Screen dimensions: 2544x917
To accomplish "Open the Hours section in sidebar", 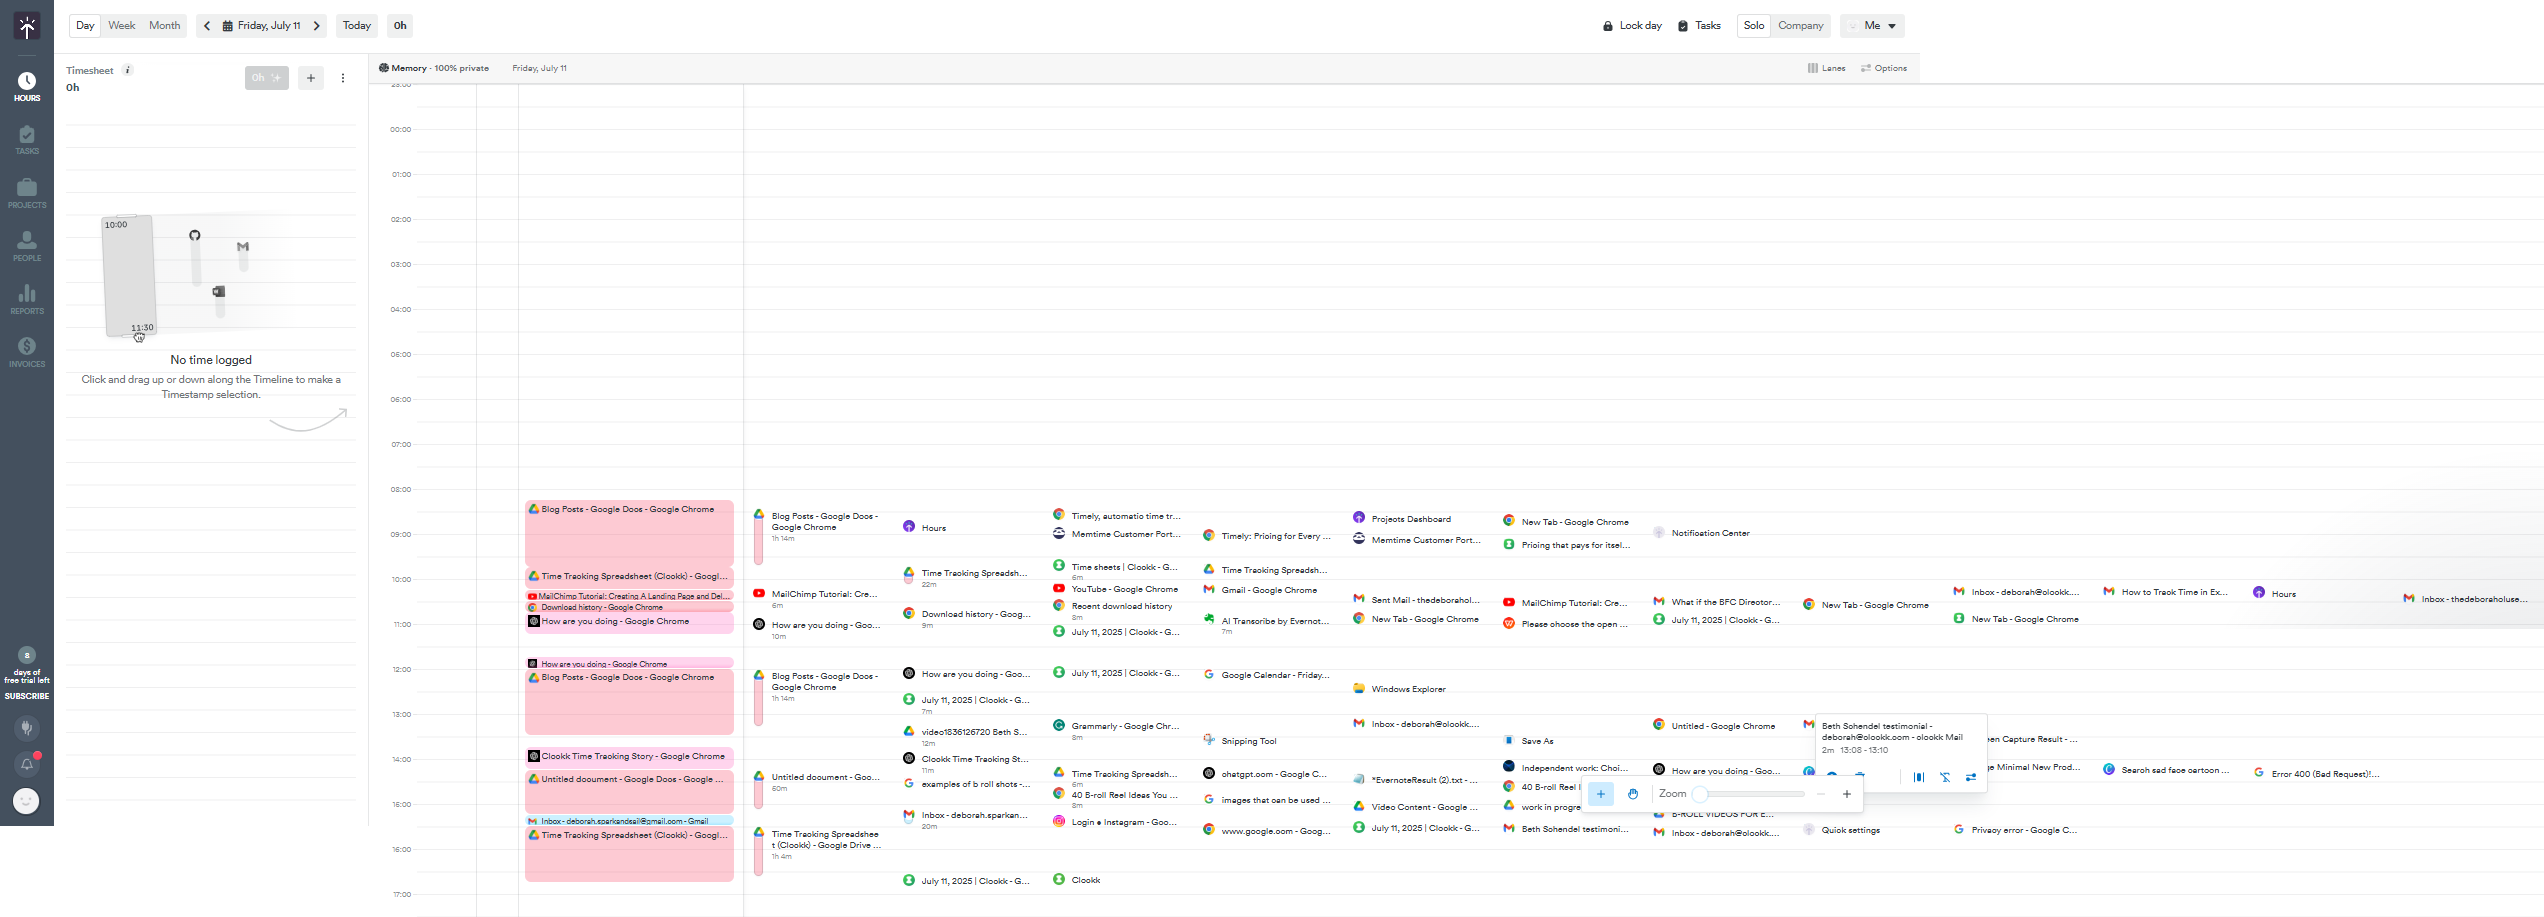I will pyautogui.click(x=27, y=87).
